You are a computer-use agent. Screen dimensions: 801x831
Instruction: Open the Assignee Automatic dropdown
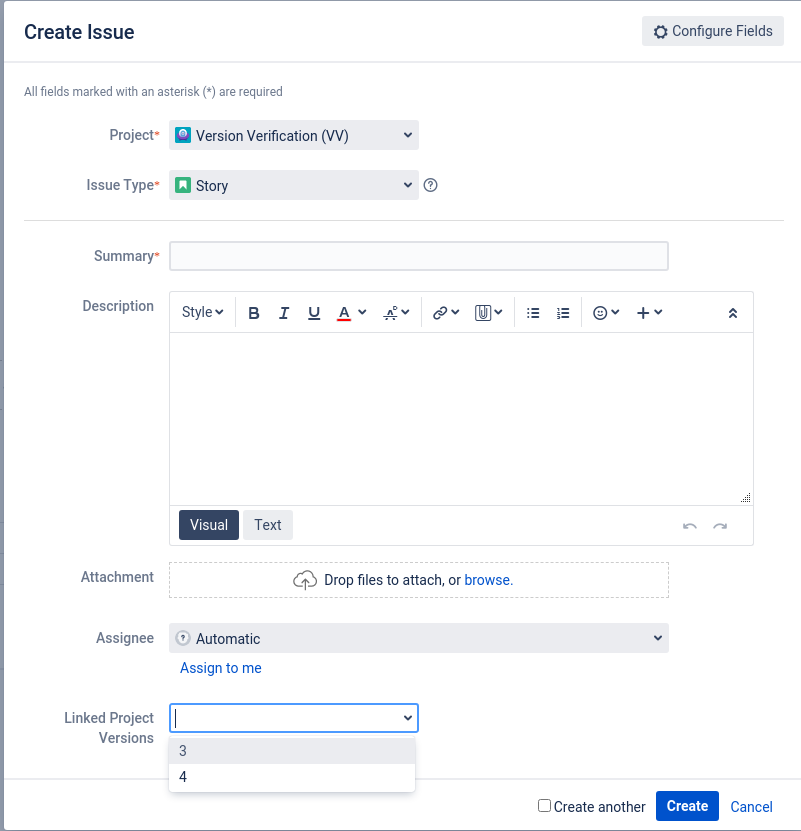point(419,638)
